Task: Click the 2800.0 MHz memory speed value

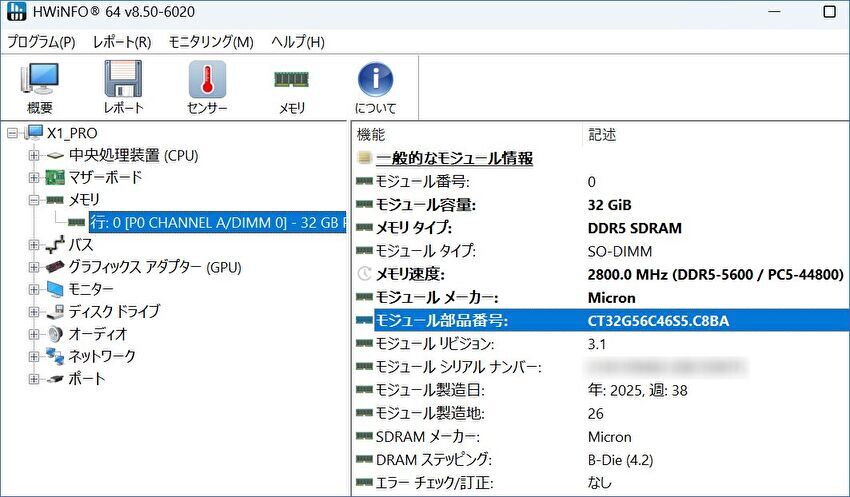Action: (x=716, y=275)
